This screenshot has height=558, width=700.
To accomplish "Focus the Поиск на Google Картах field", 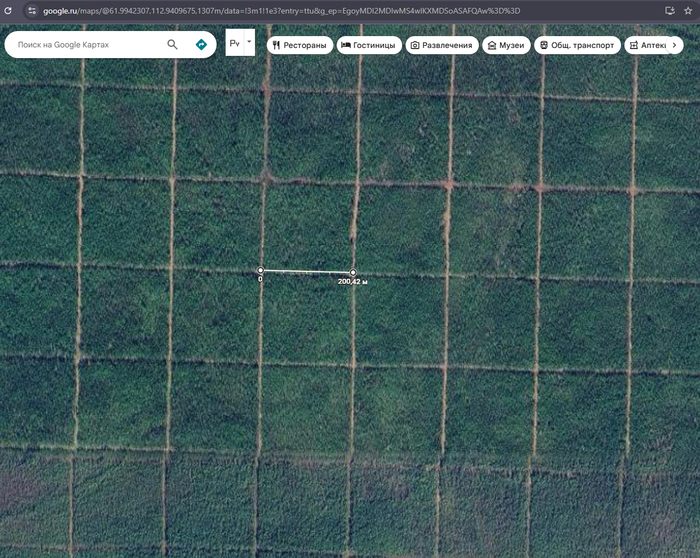I will [90, 45].
